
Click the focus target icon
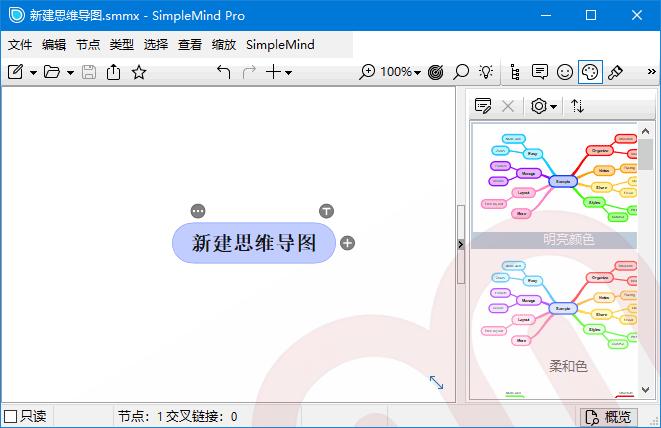click(435, 72)
